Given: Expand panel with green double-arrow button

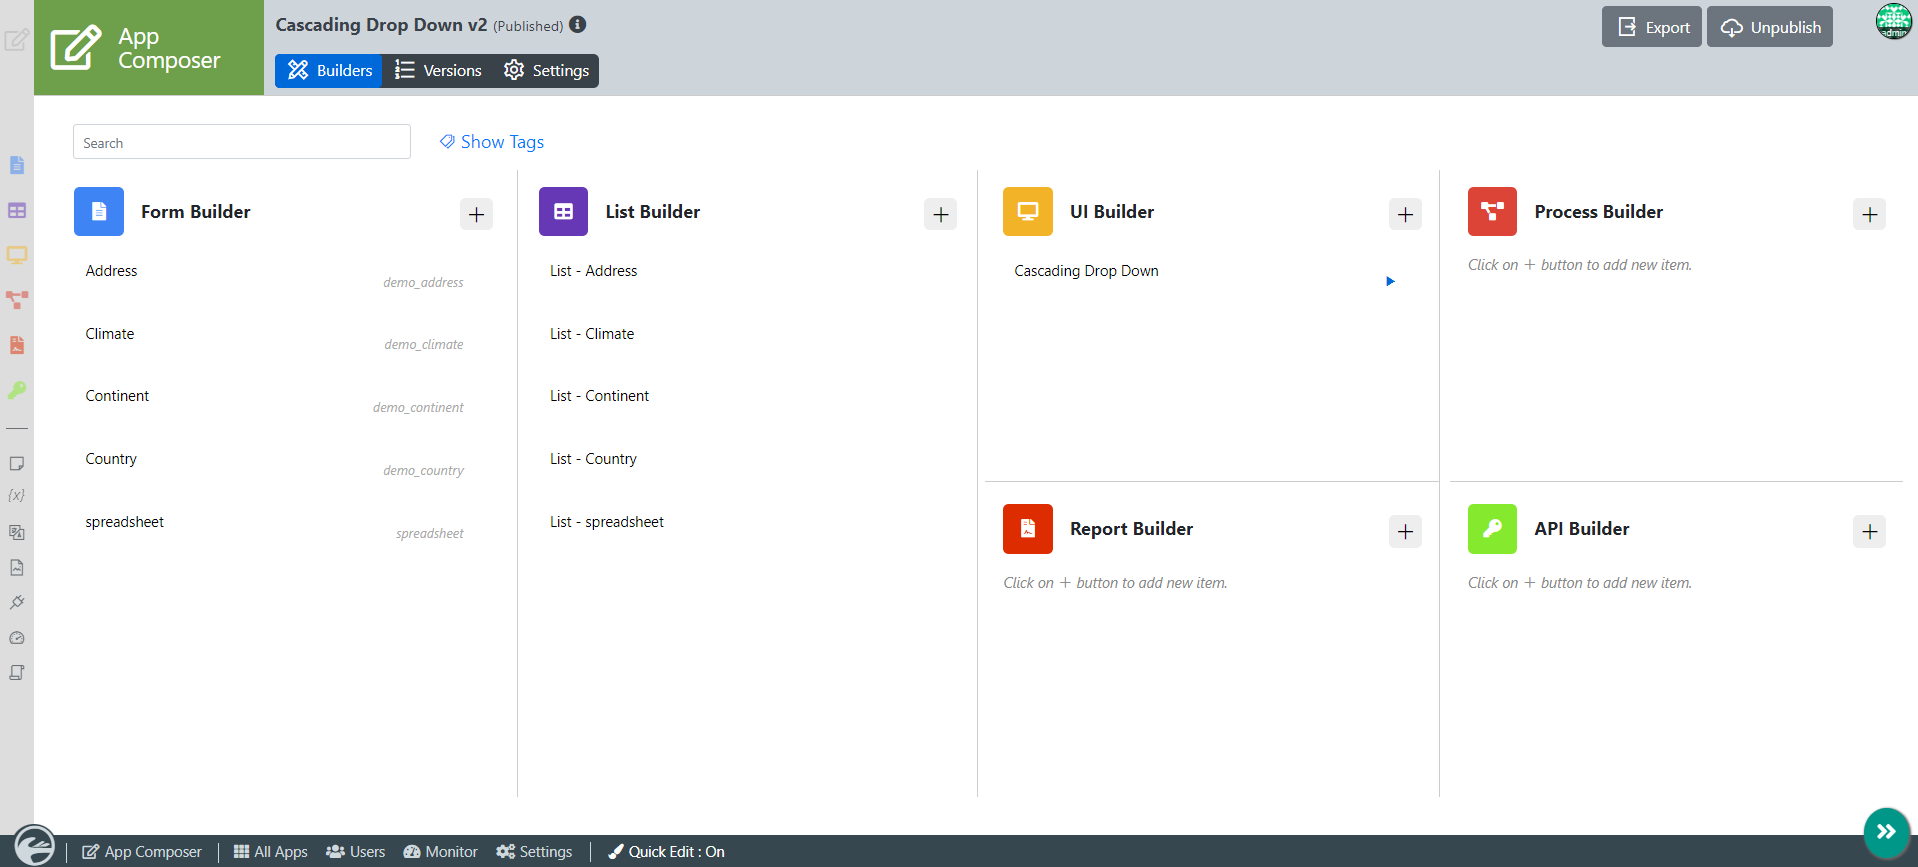Looking at the screenshot, I should coord(1886,832).
